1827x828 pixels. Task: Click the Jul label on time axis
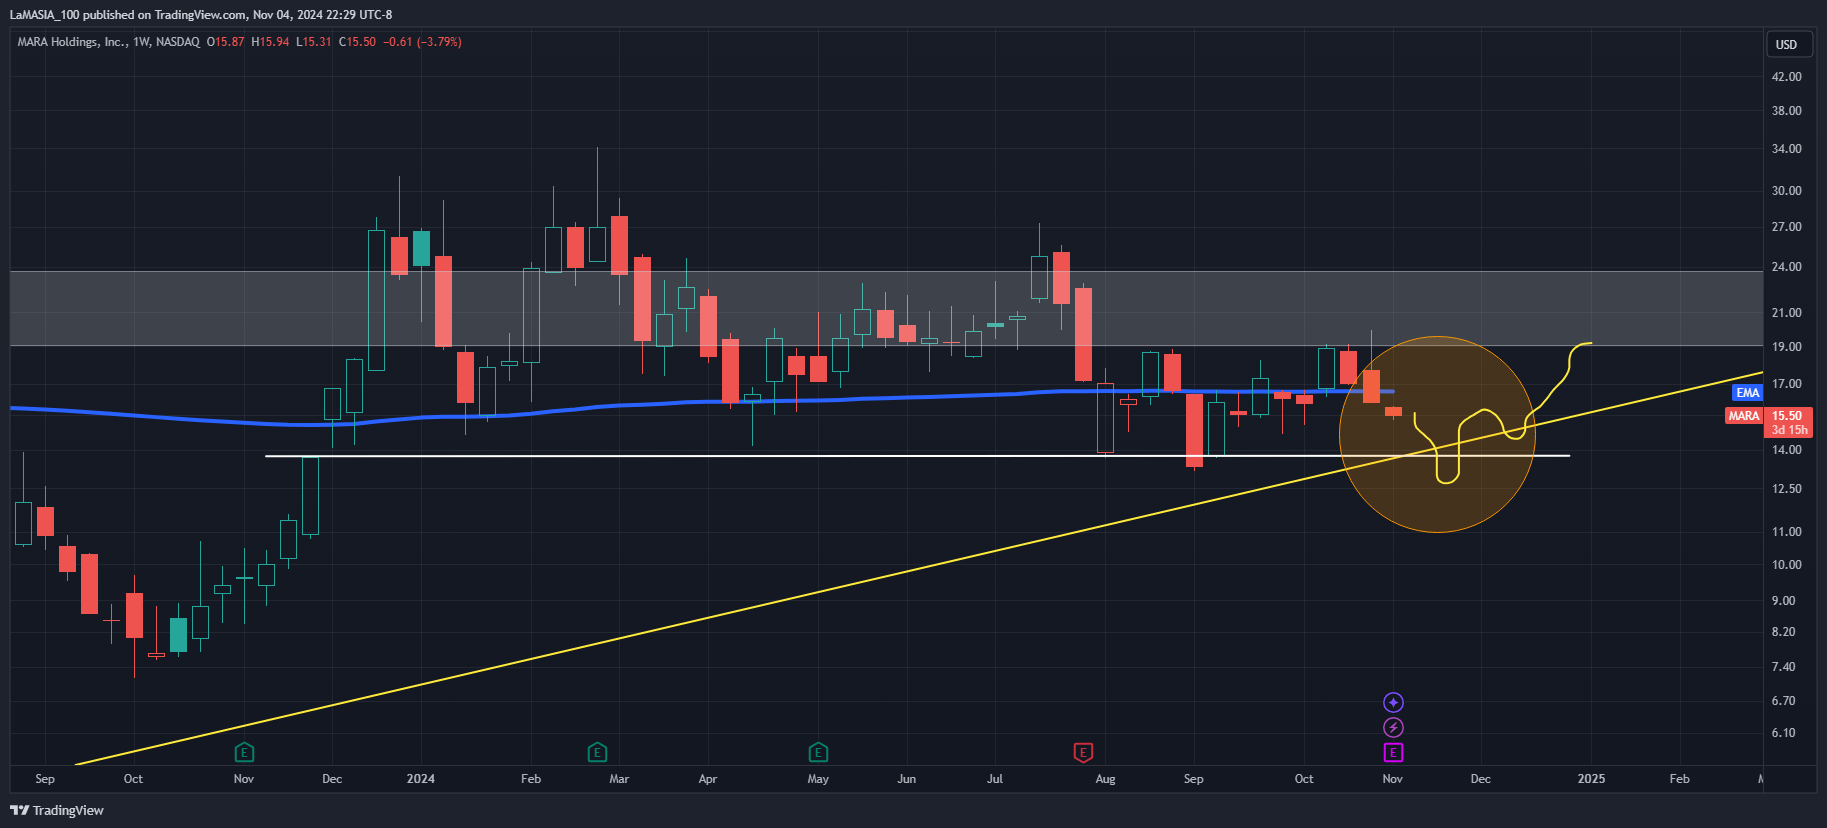click(x=995, y=779)
